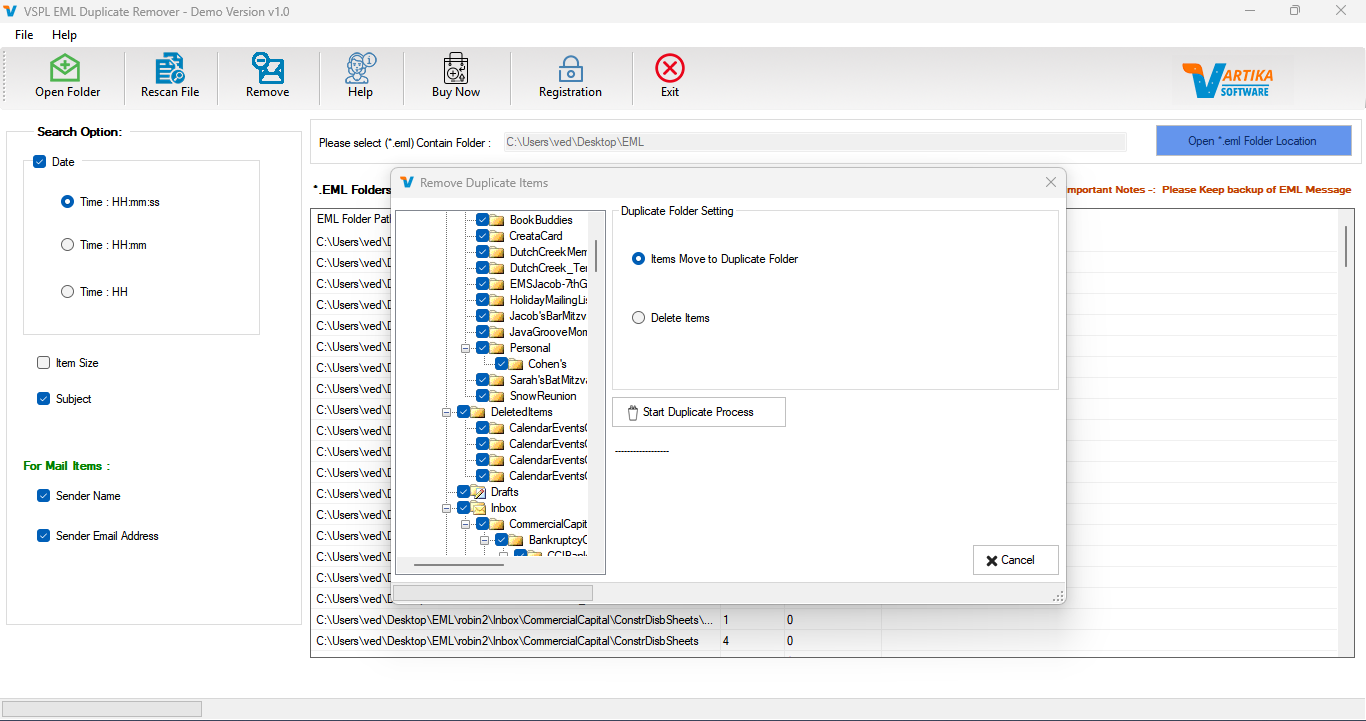Click the folder tree vertical scrollbar
Viewport: 1366px width, 721px height.
(x=597, y=256)
